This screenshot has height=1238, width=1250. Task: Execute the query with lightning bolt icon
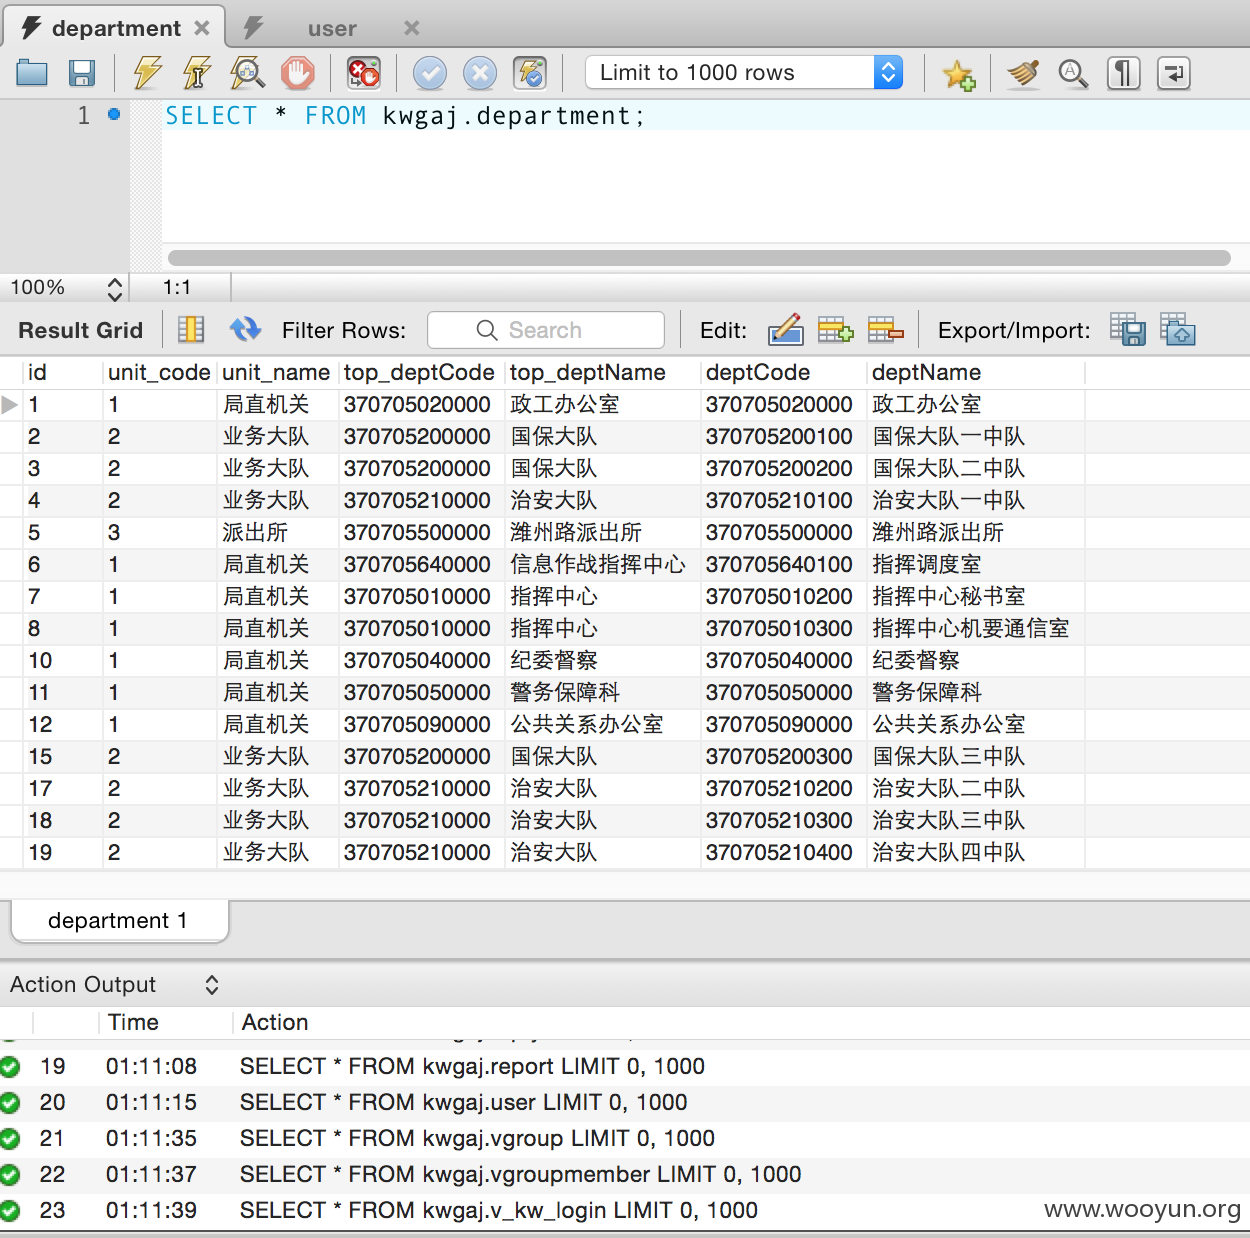tap(148, 73)
